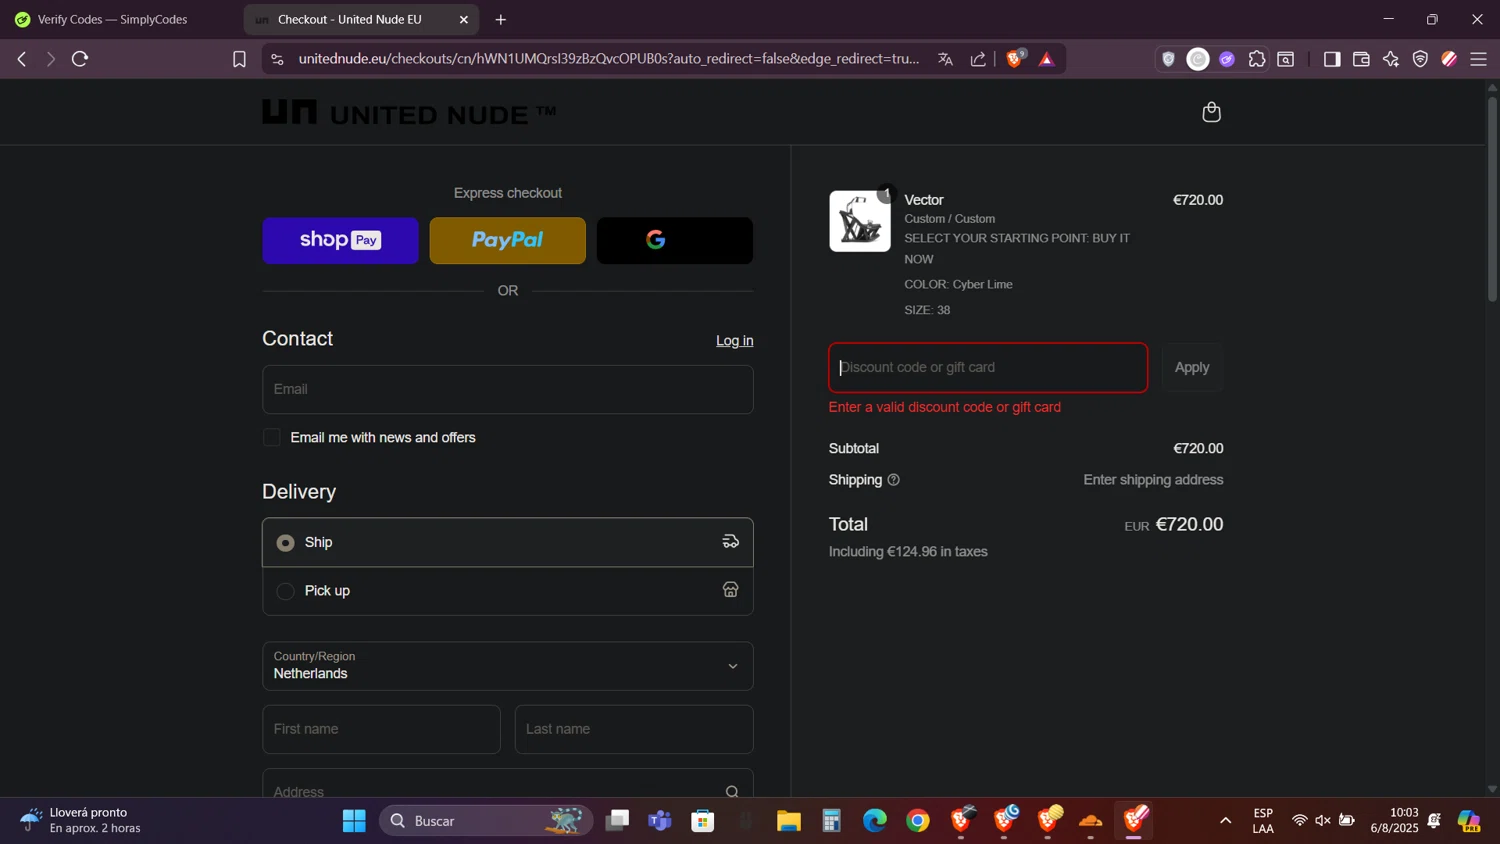
Task: Open Microsoft Store from taskbar
Action: (703, 821)
